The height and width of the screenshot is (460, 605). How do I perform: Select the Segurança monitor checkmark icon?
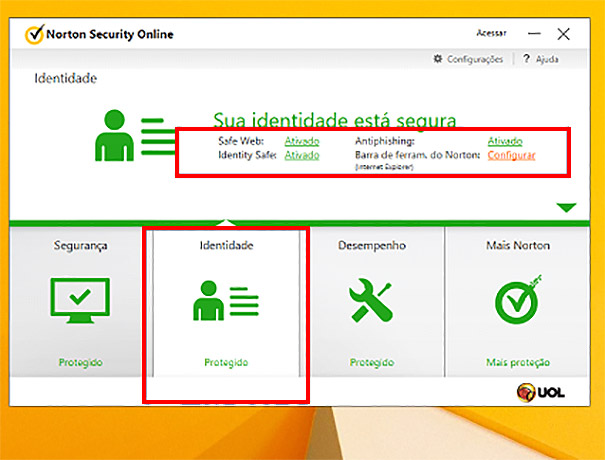tap(80, 300)
